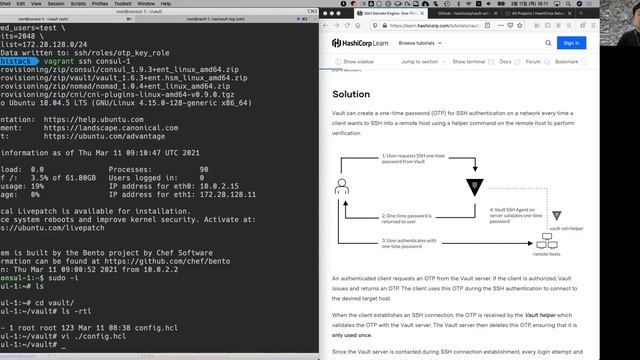Image resolution: width=640 pixels, height=360 pixels.
Task: Click the Solution heading
Action: [351, 94]
